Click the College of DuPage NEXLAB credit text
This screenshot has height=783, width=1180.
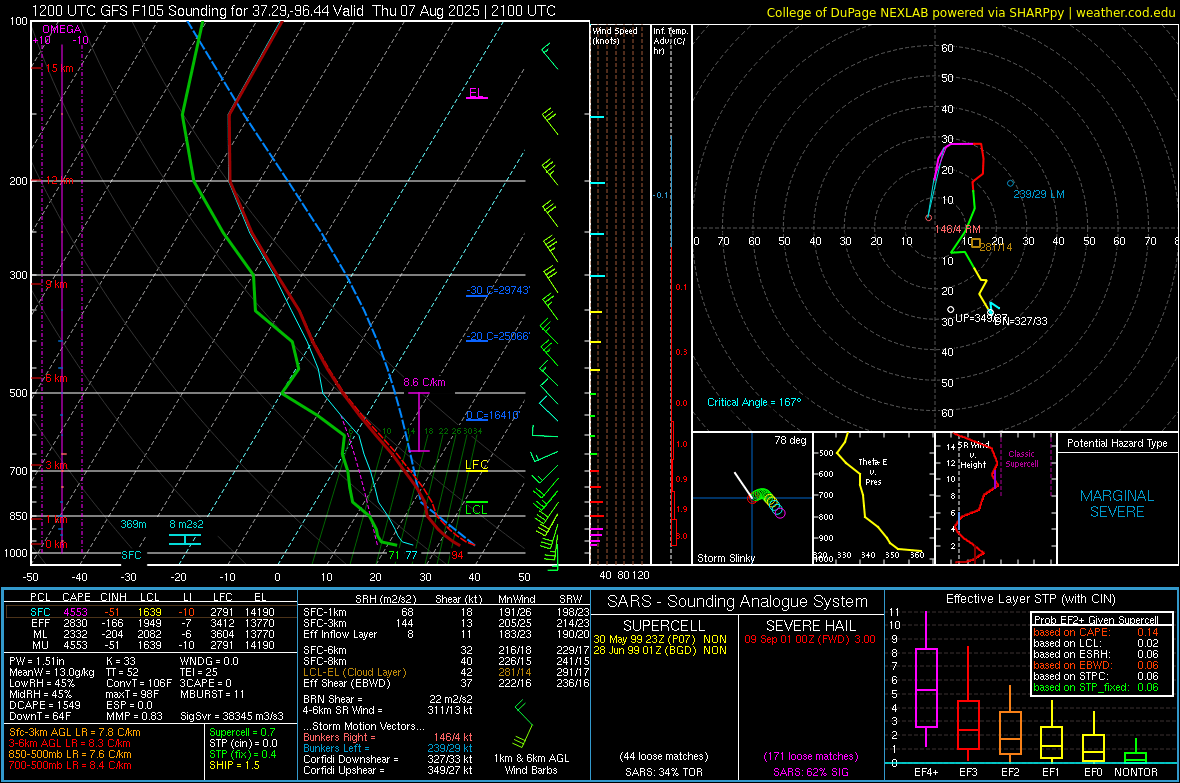point(970,12)
